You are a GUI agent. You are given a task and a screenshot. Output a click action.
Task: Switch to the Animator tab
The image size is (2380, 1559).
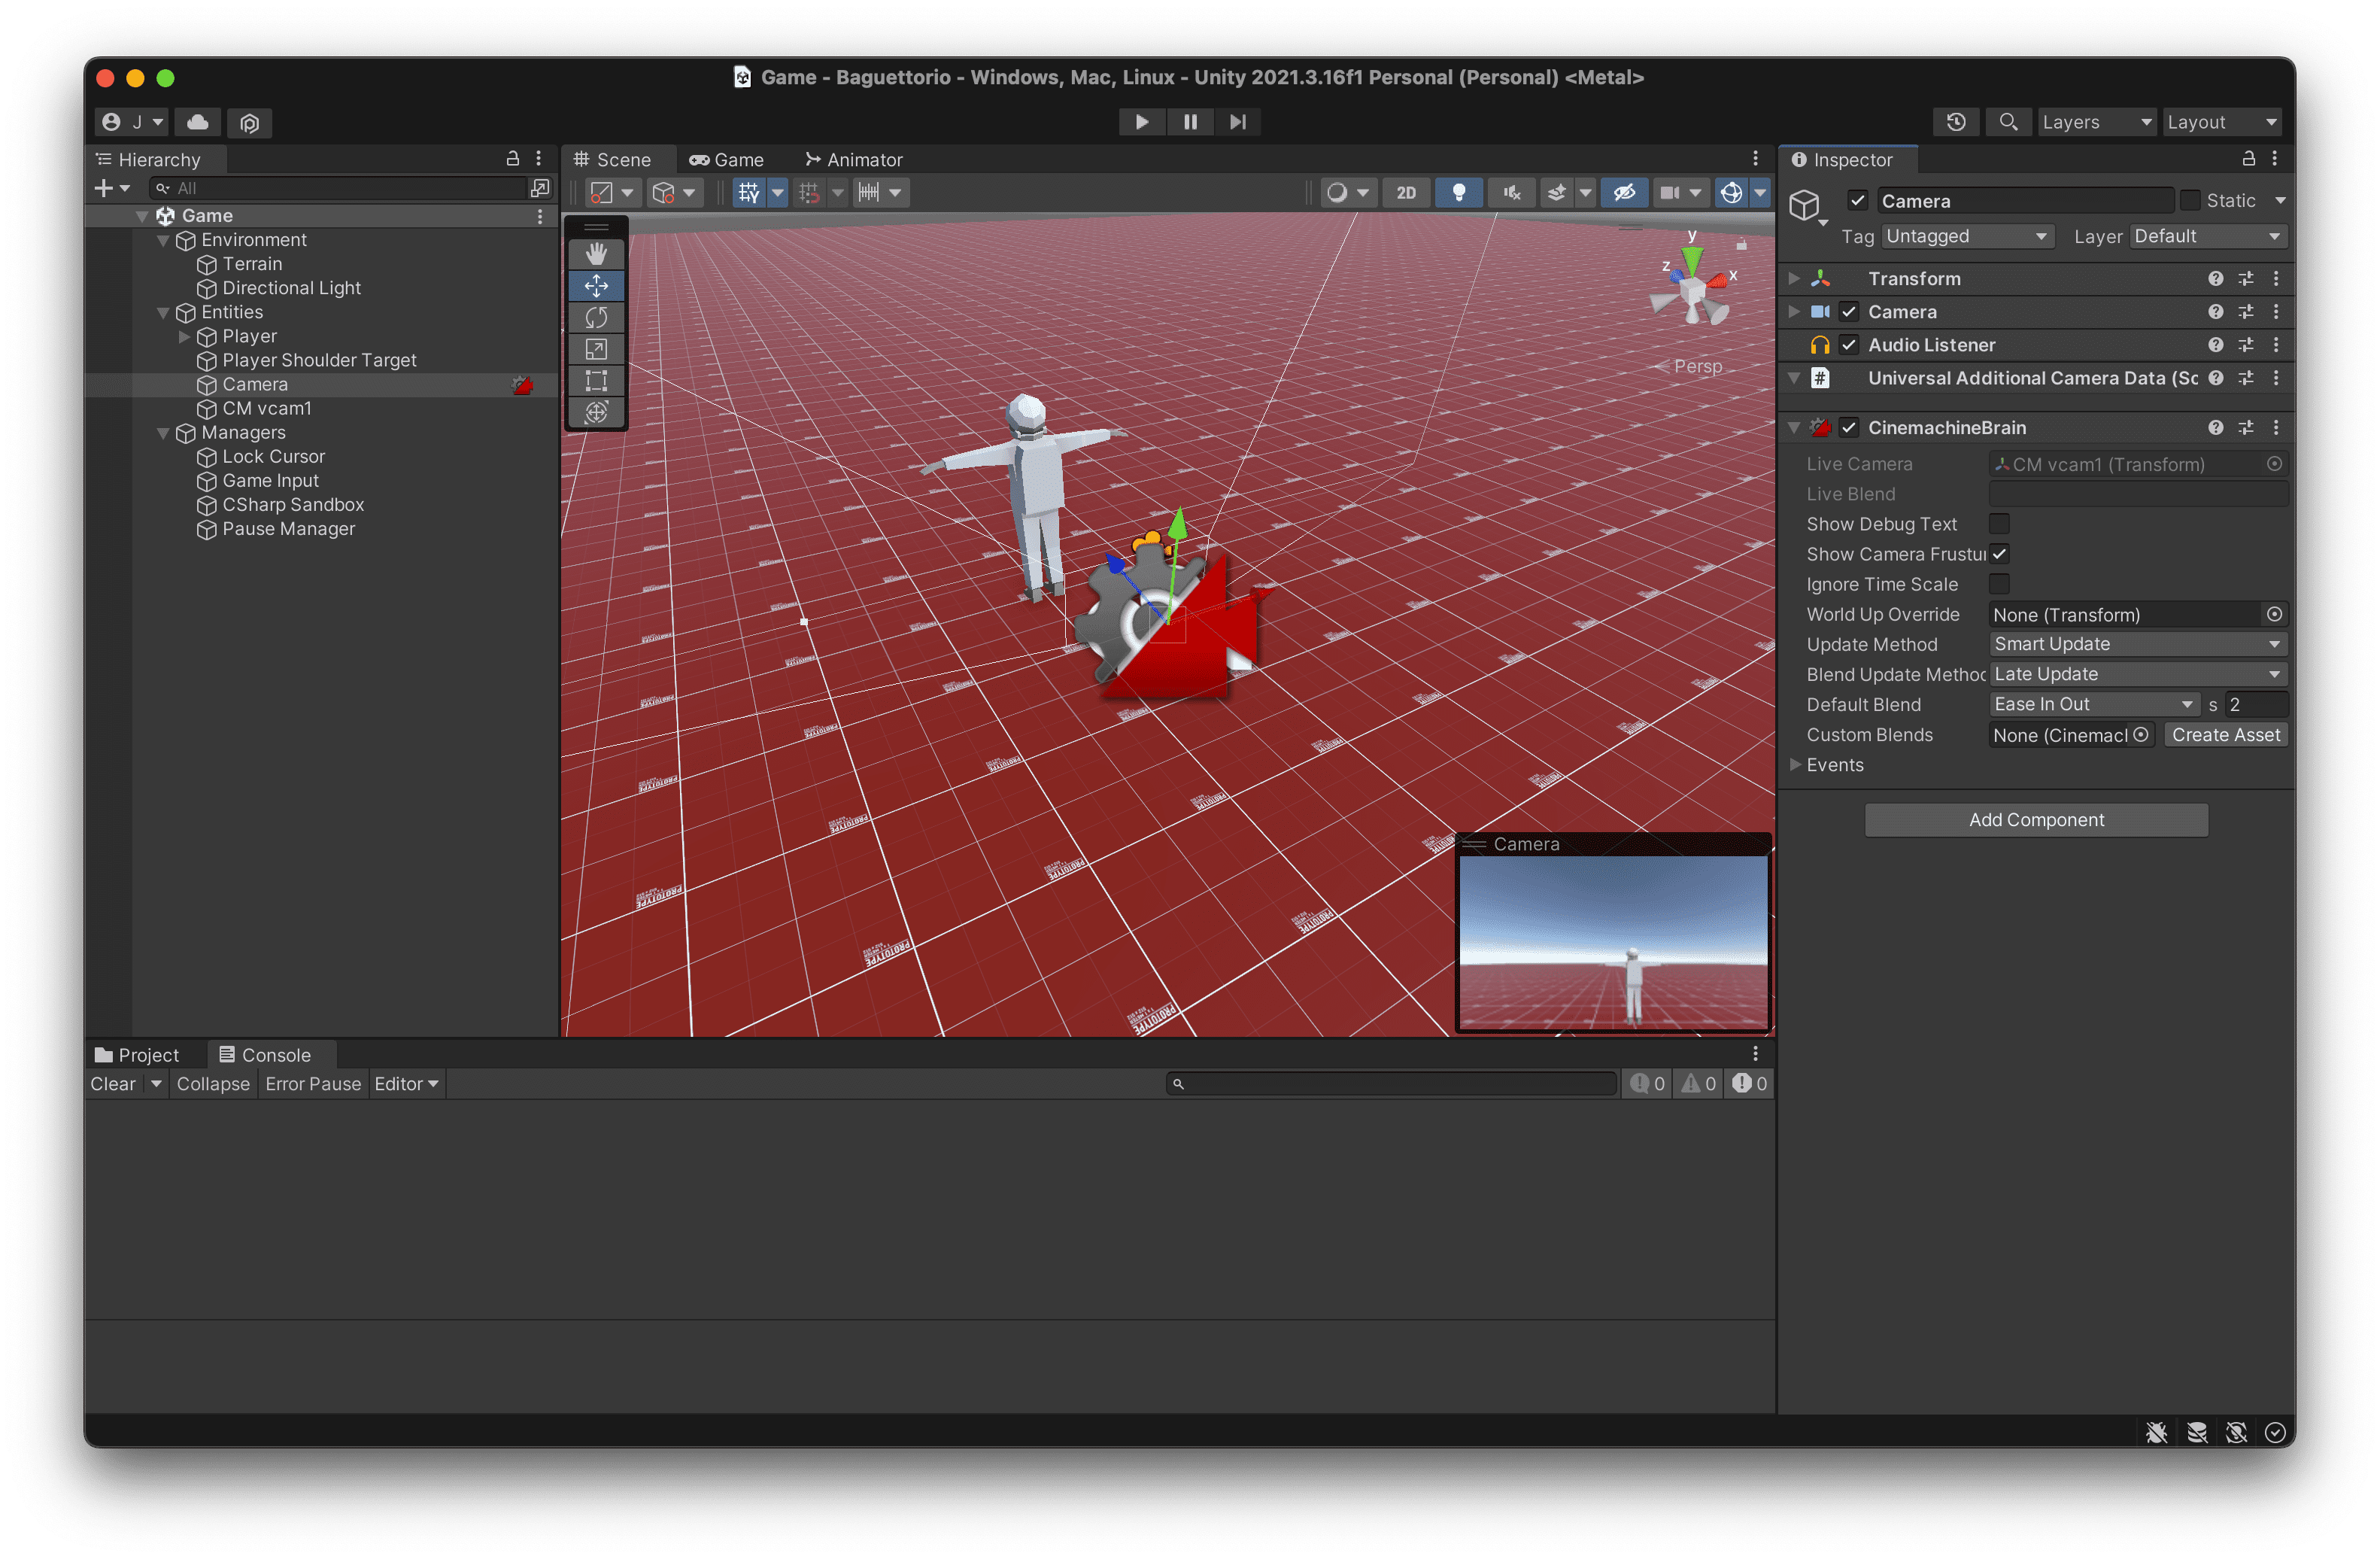[x=854, y=160]
